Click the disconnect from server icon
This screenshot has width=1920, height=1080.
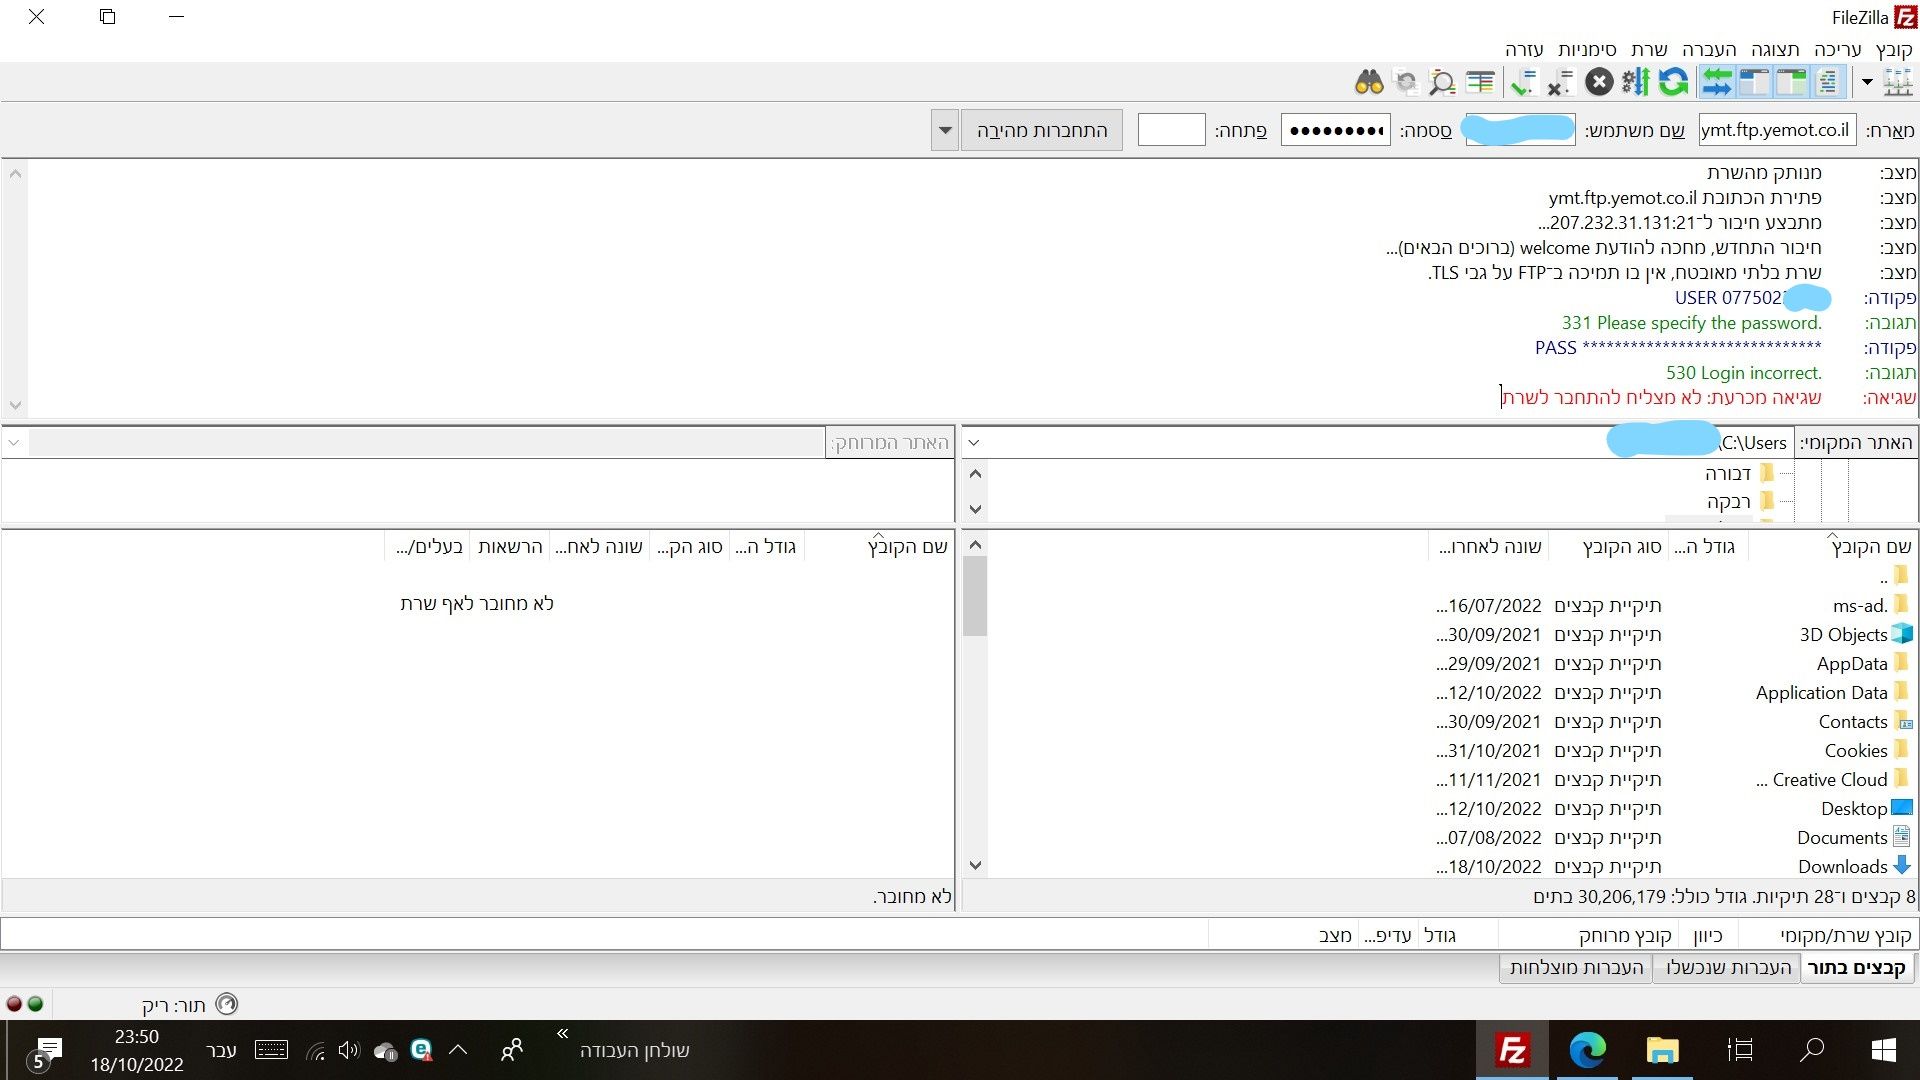[1560, 82]
